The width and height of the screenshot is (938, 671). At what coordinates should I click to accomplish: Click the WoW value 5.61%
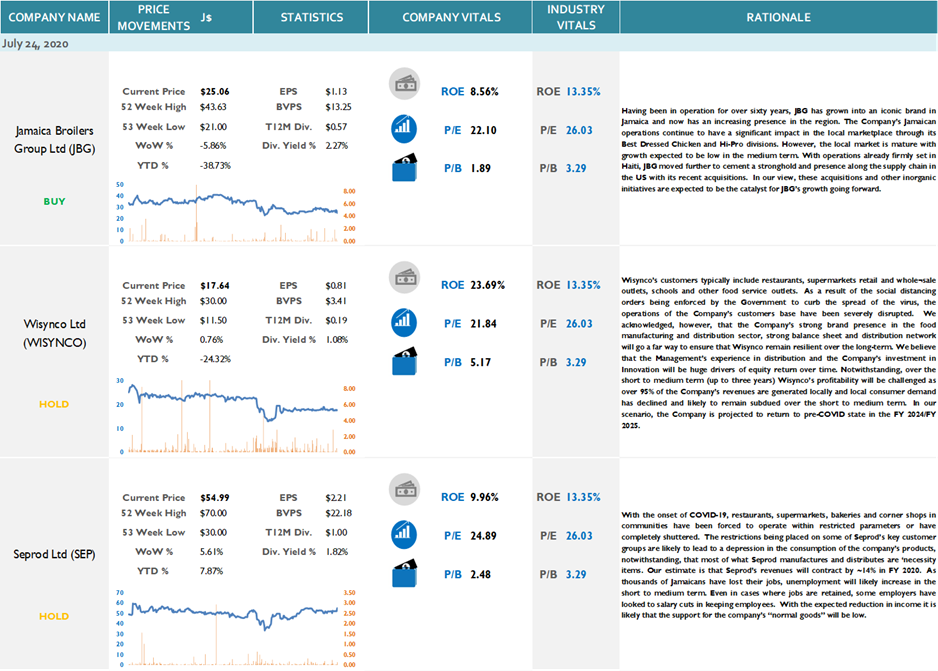pyautogui.click(x=212, y=552)
